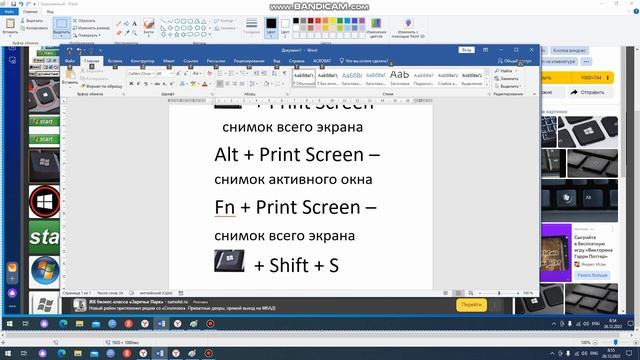
Task: Select the red swatch in Paint palette
Action: (x=318, y=20)
